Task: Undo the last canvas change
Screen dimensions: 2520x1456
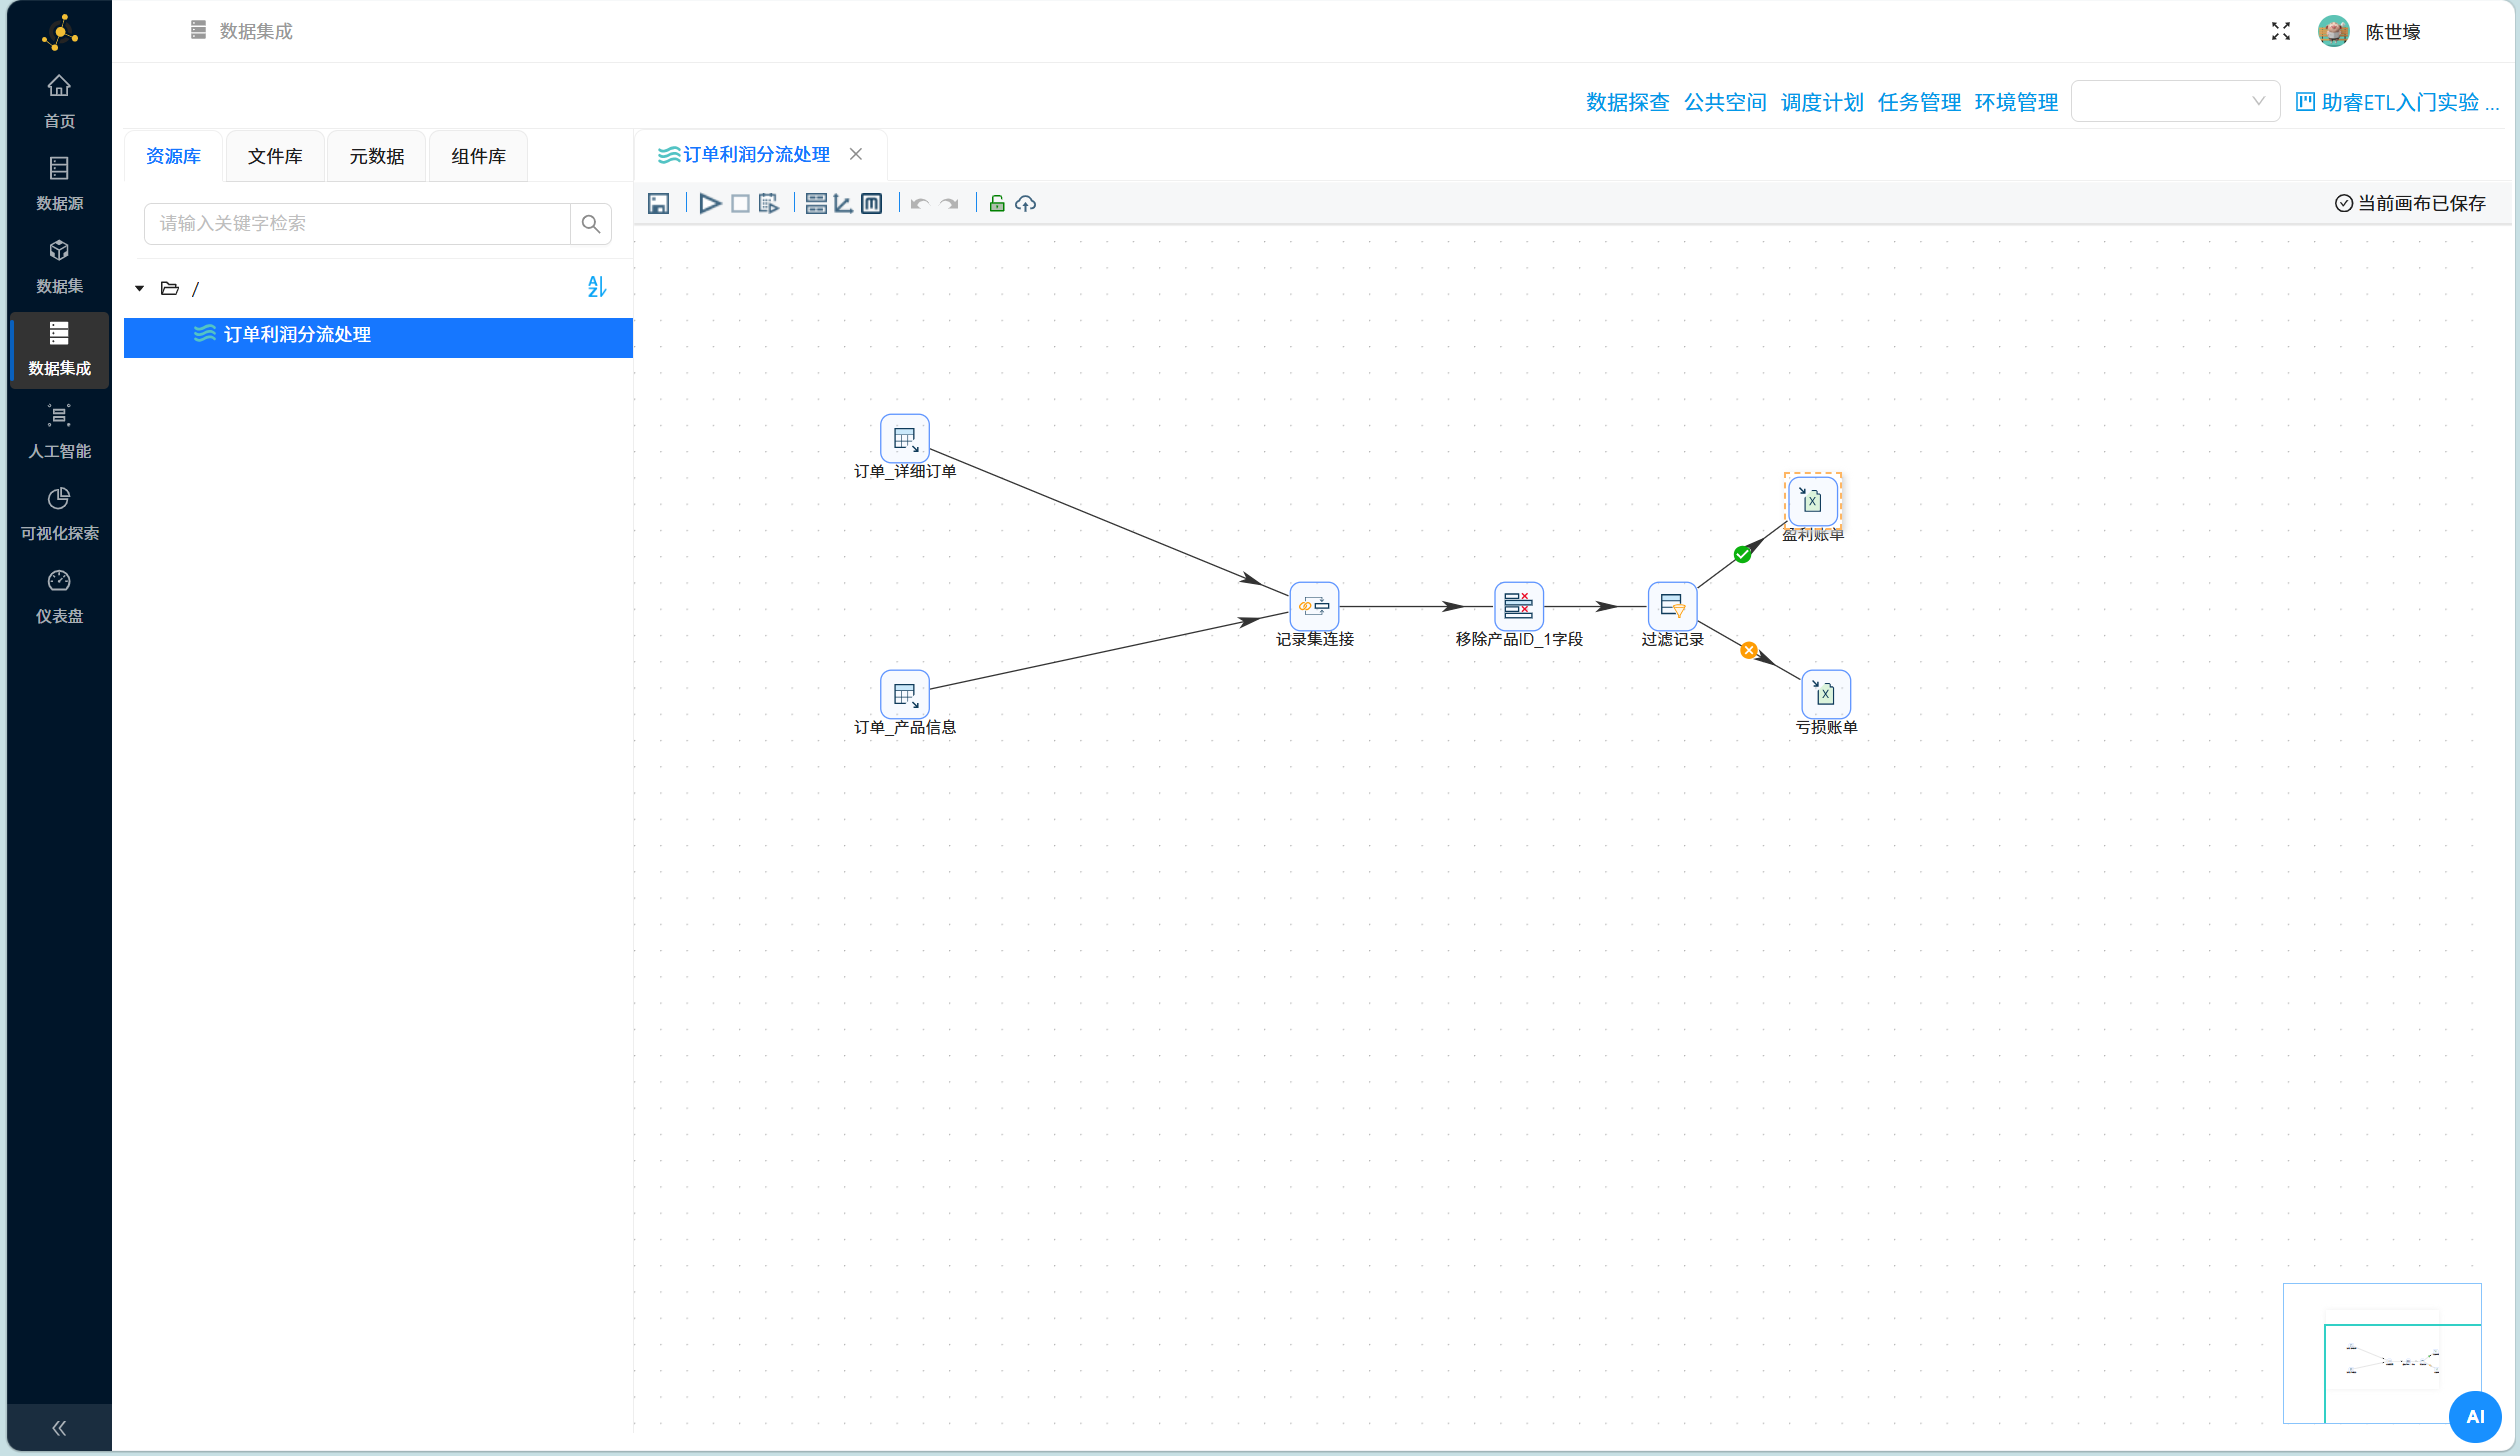Action: coord(920,204)
